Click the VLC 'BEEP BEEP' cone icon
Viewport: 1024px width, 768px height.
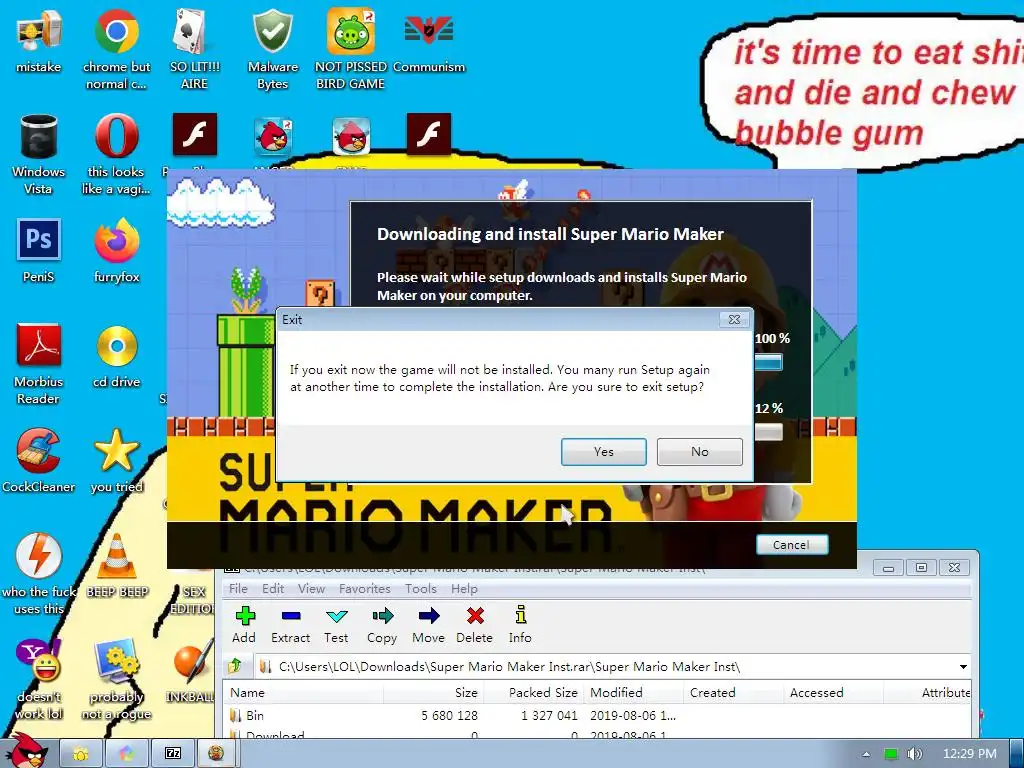(x=116, y=566)
